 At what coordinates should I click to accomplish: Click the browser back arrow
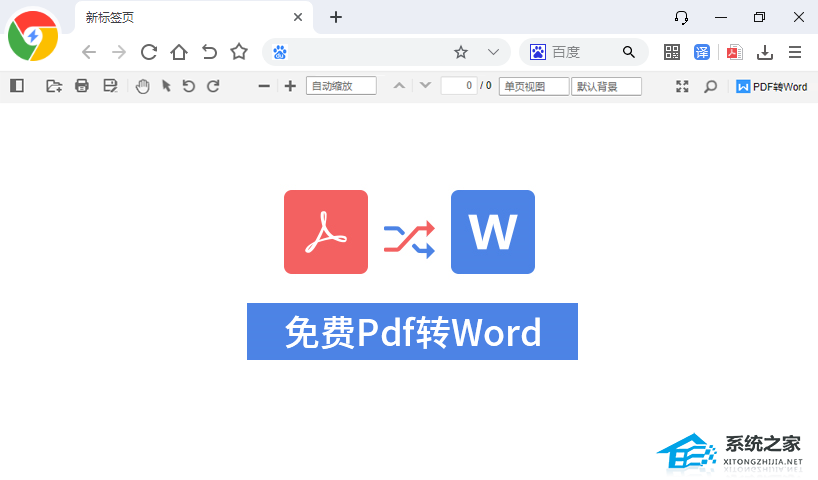(x=89, y=52)
